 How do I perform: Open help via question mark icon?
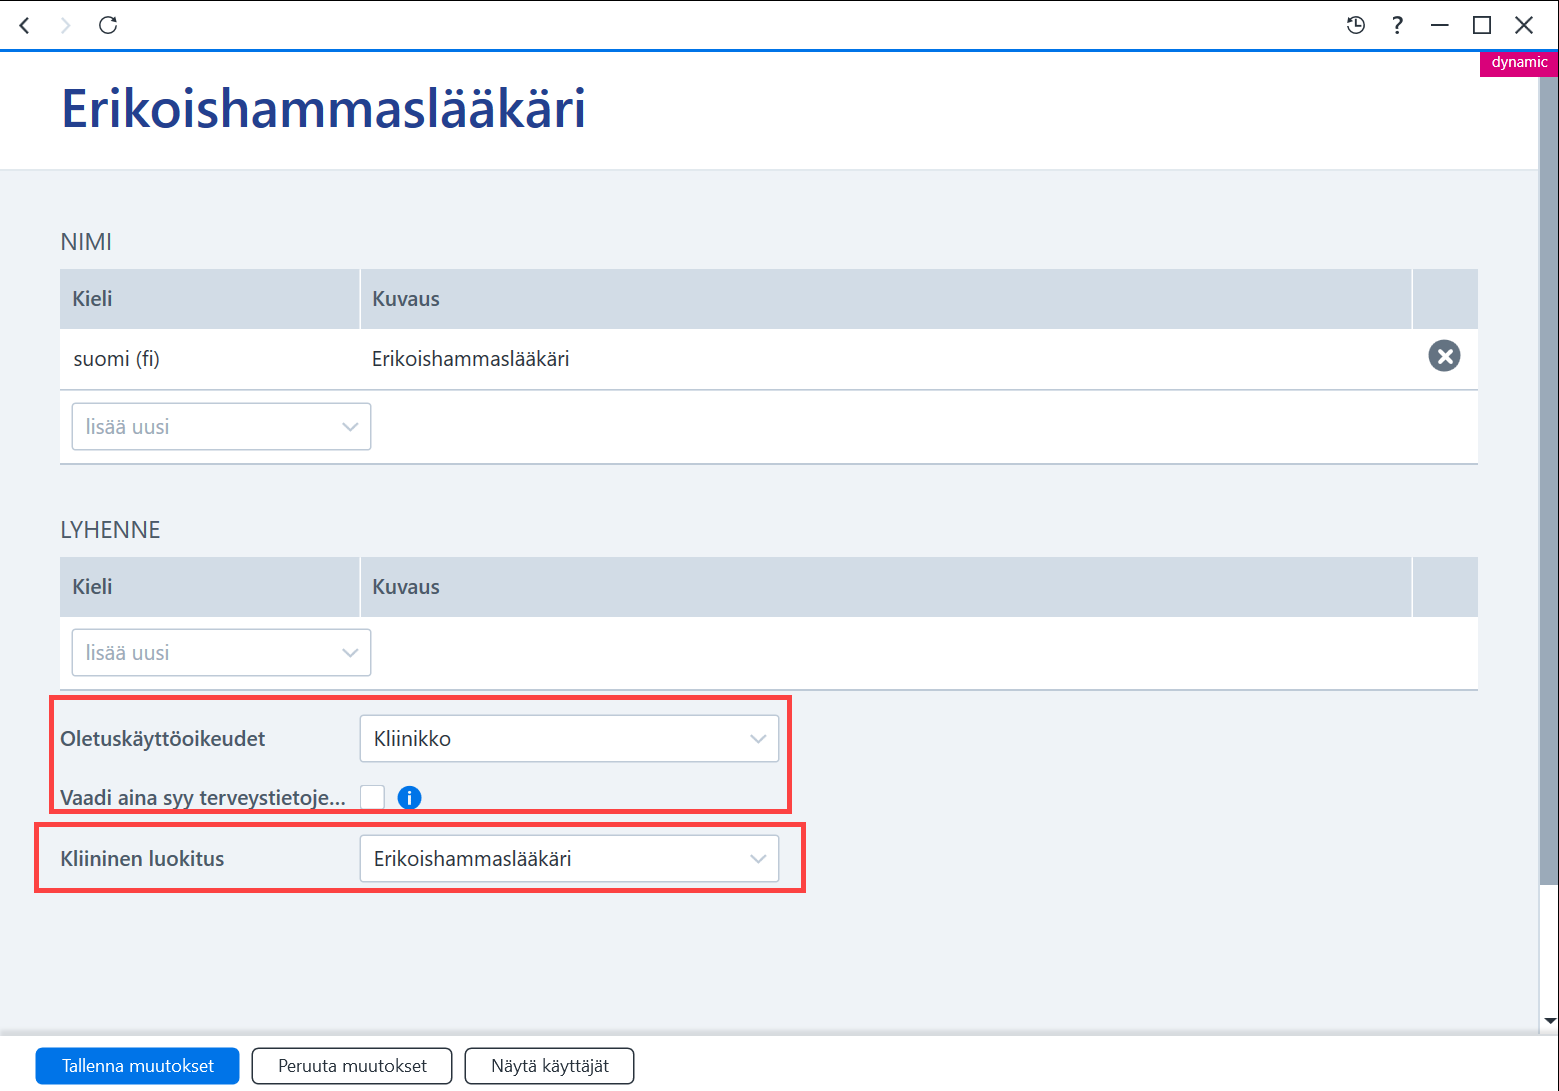(1397, 25)
